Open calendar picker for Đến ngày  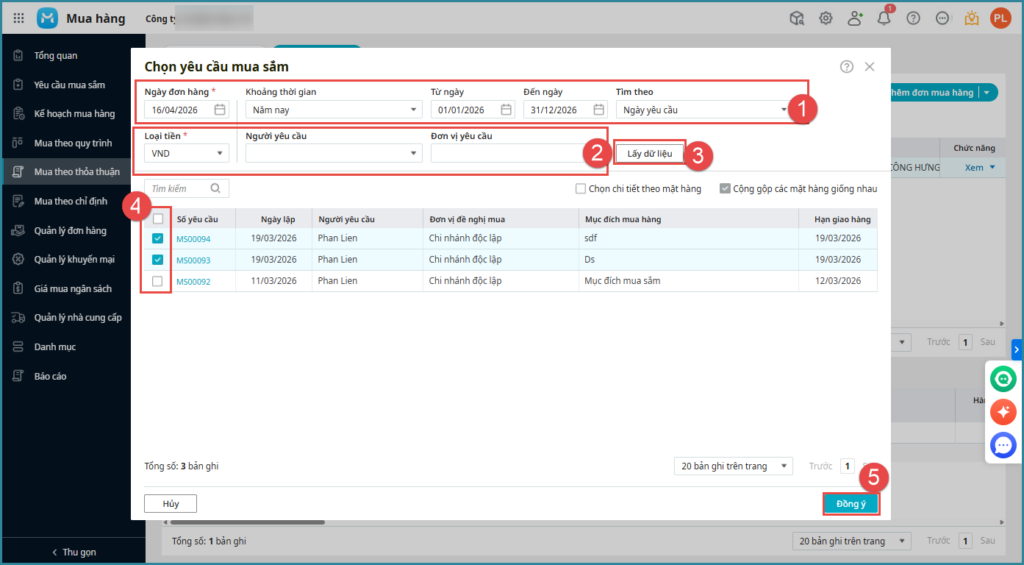pos(599,110)
